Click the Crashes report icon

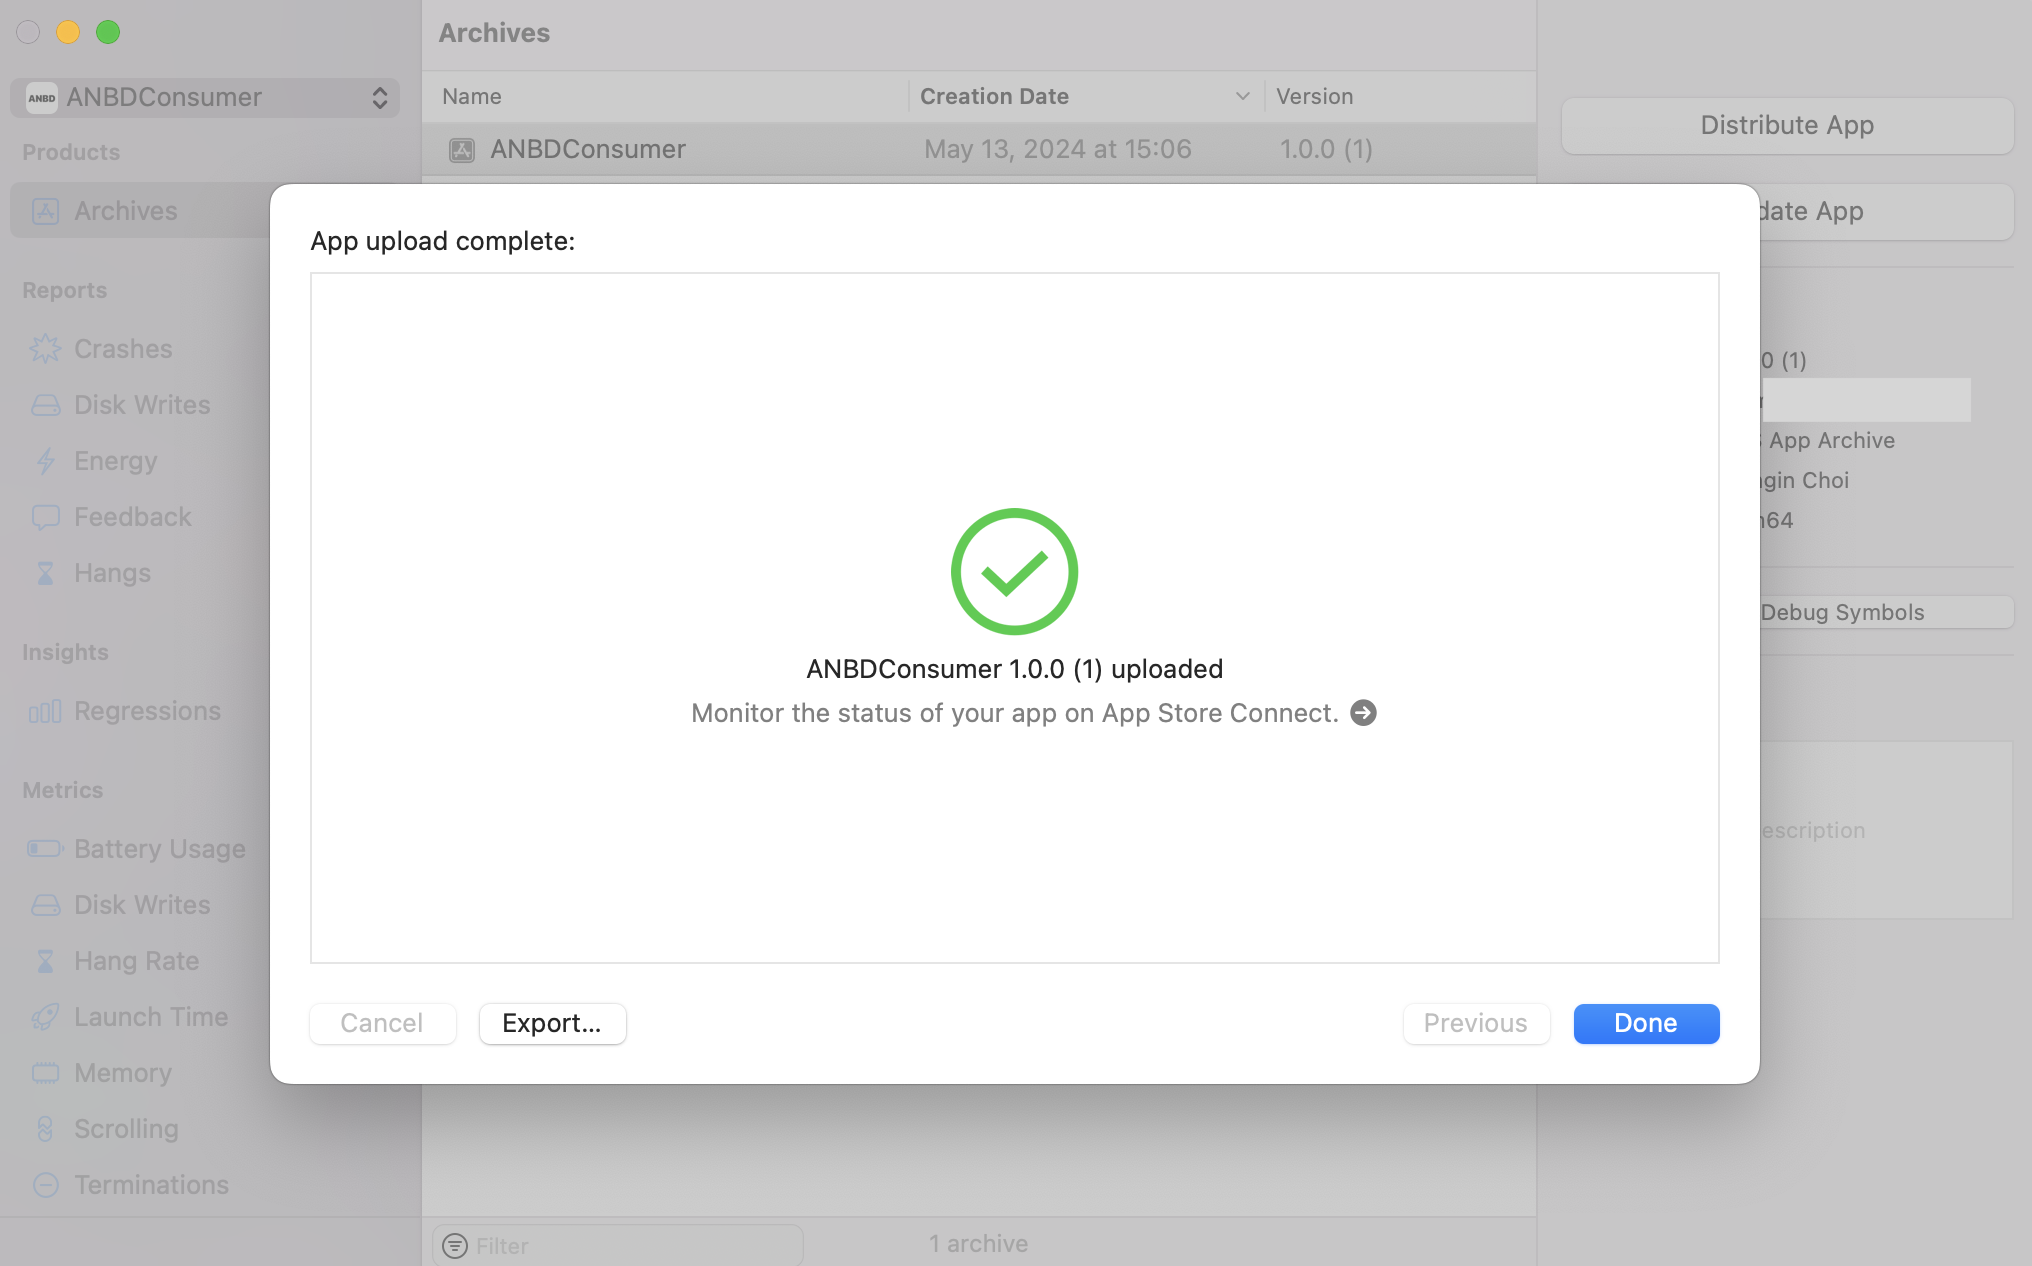click(x=46, y=349)
